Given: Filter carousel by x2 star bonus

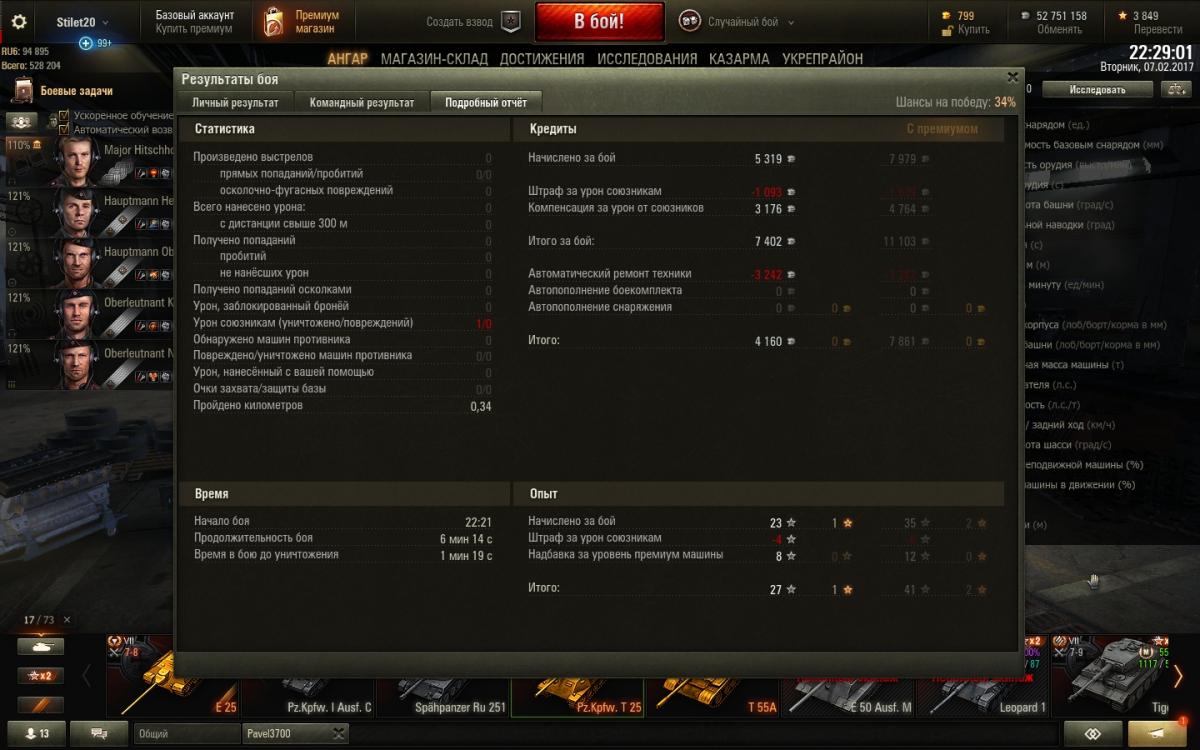Looking at the screenshot, I should 40,676.
